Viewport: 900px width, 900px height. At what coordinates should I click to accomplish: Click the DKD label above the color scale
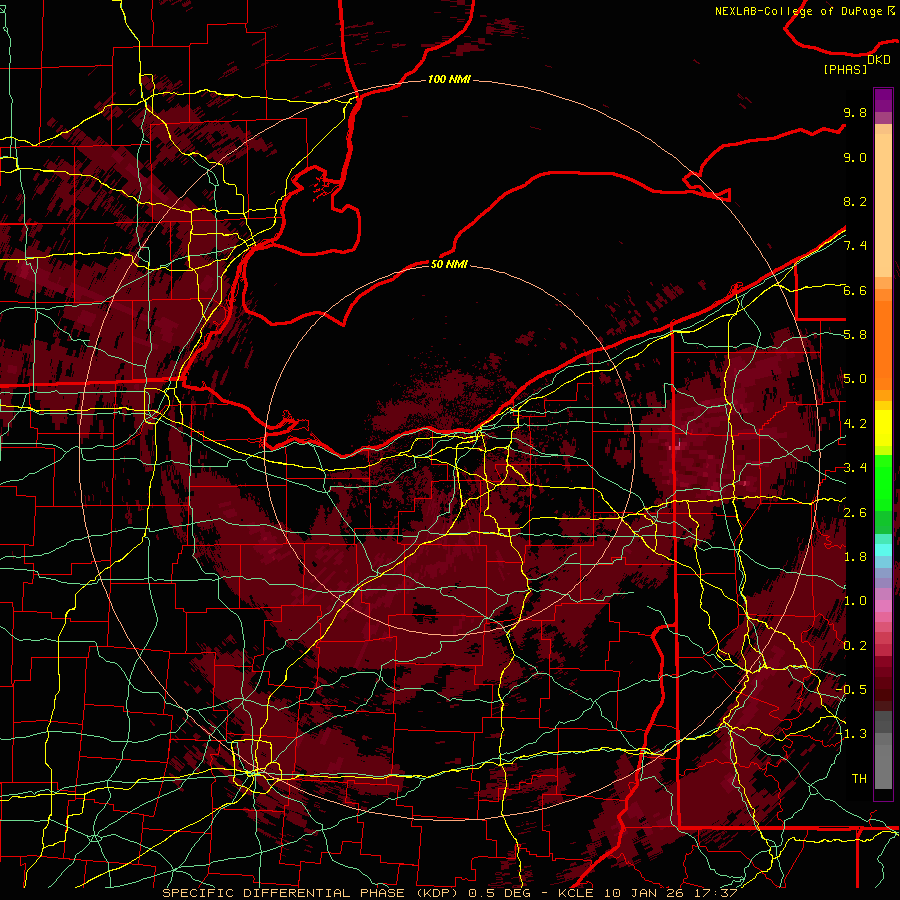[879, 60]
